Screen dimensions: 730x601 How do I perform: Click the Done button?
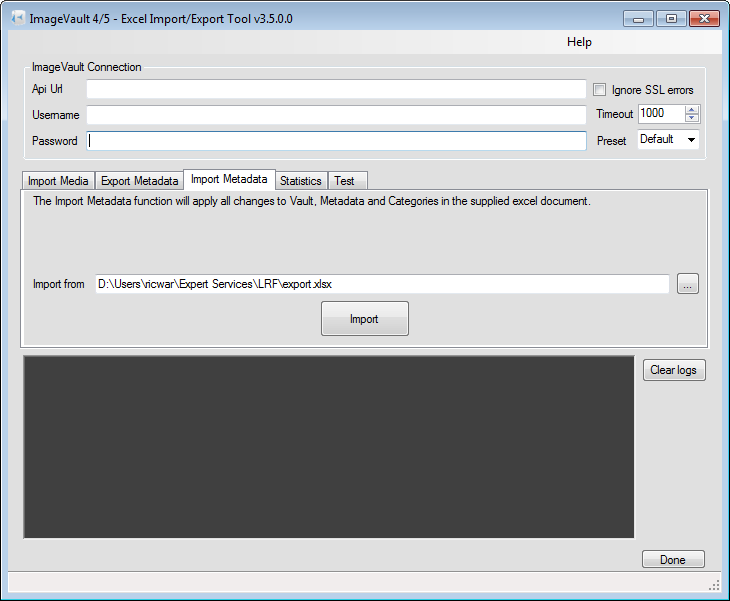click(673, 559)
